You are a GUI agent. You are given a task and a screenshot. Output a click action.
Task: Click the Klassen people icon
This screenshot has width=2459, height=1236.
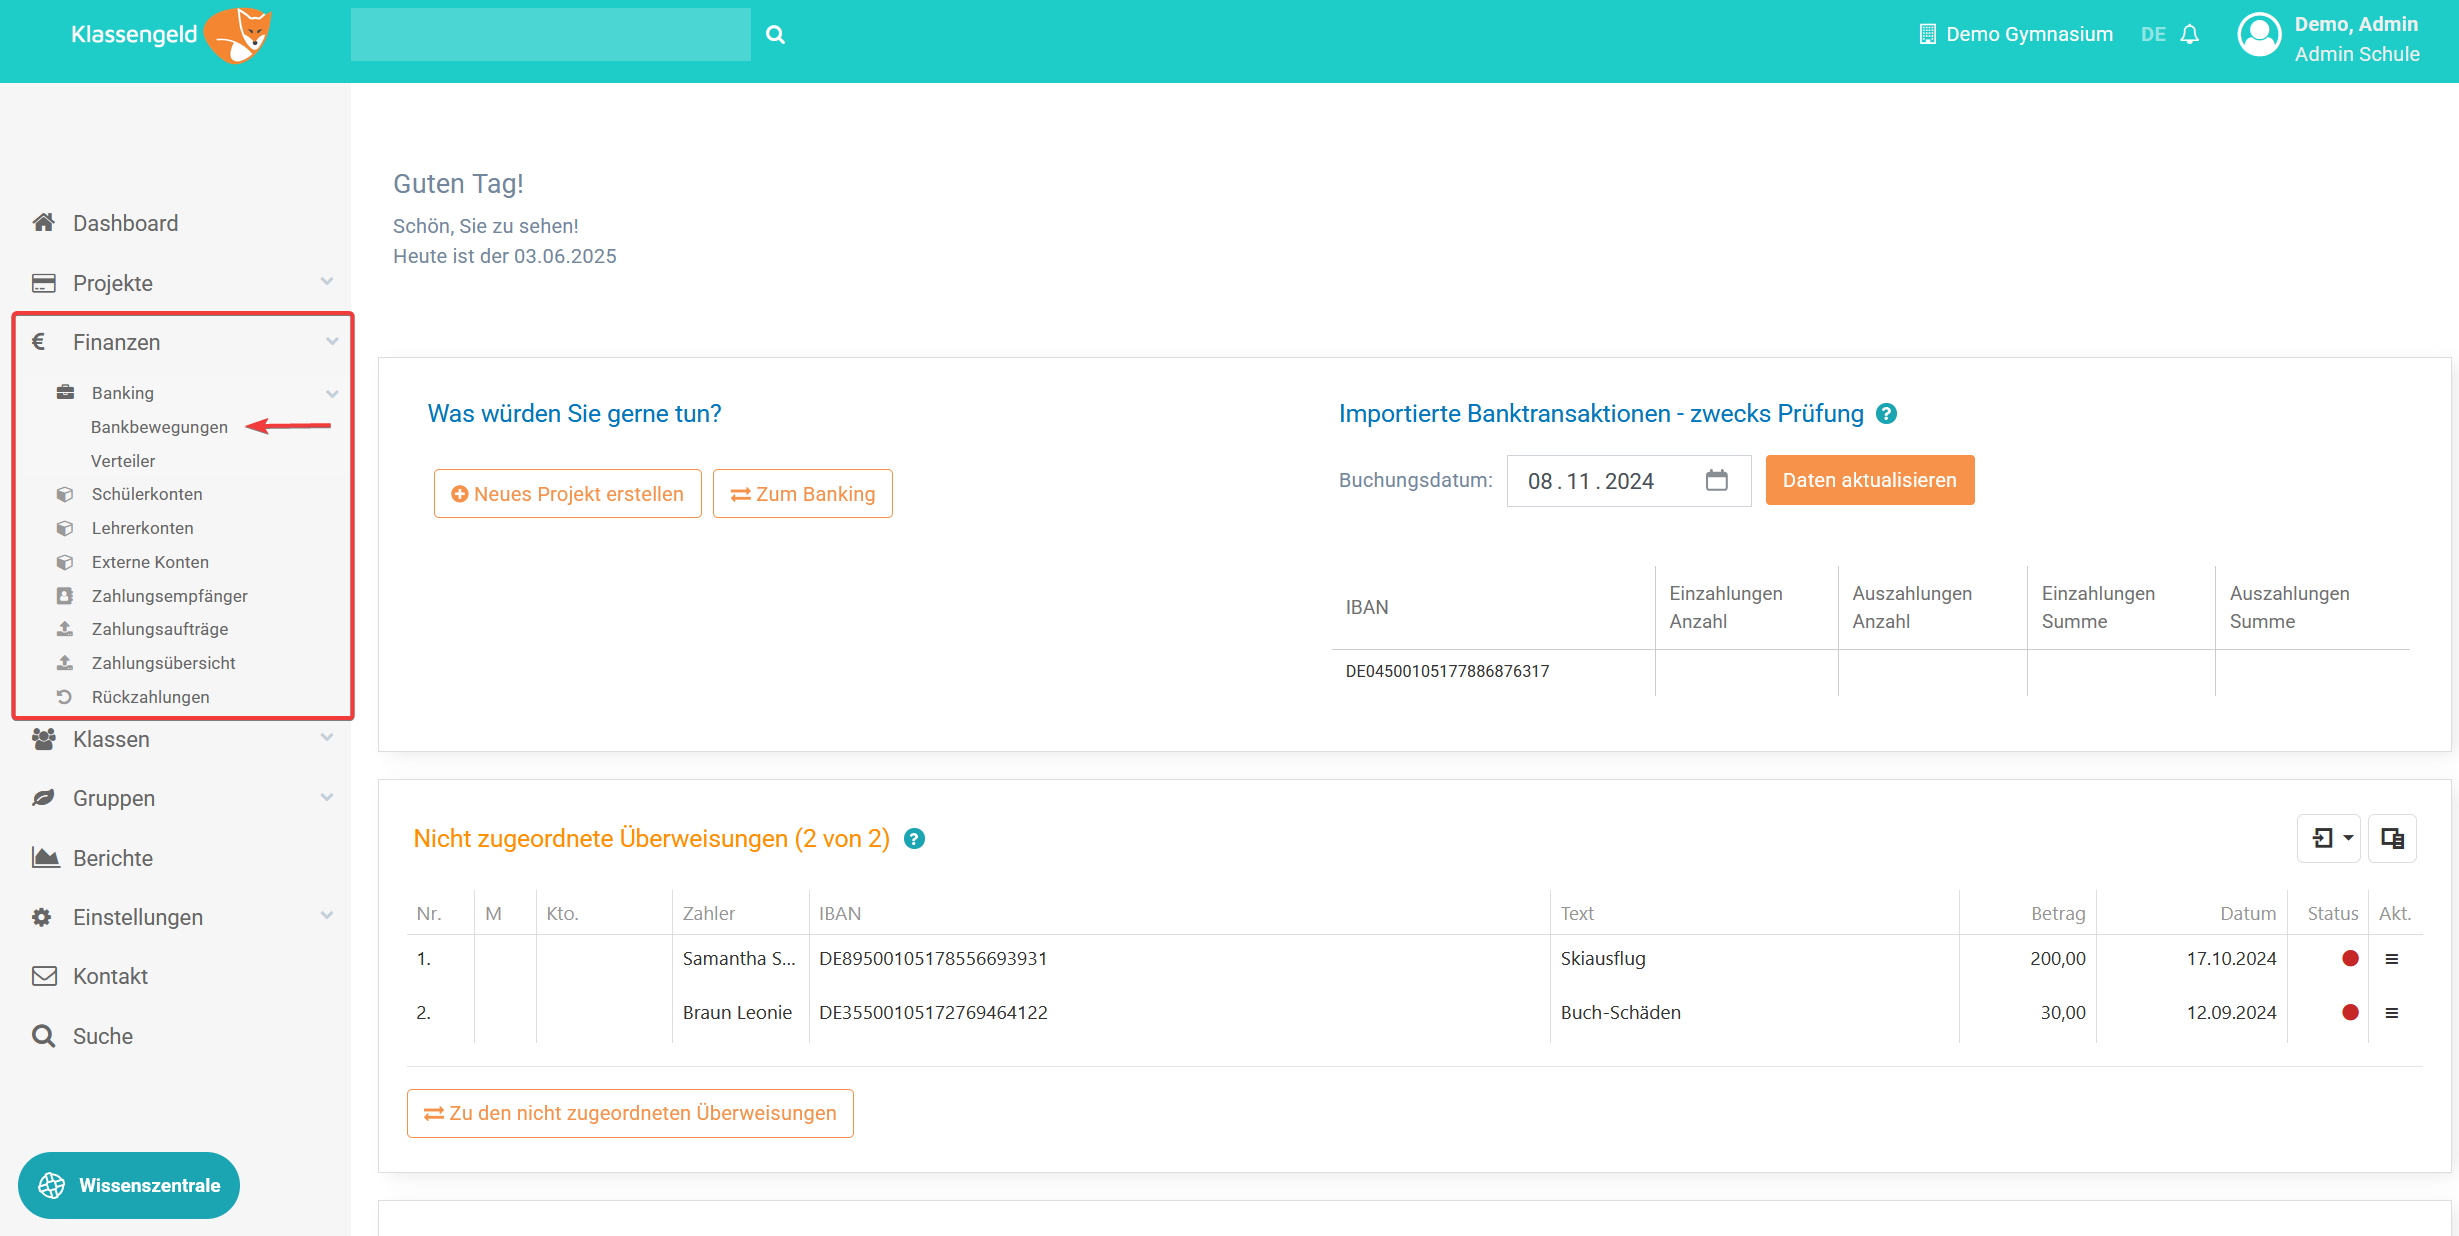pyautogui.click(x=43, y=739)
